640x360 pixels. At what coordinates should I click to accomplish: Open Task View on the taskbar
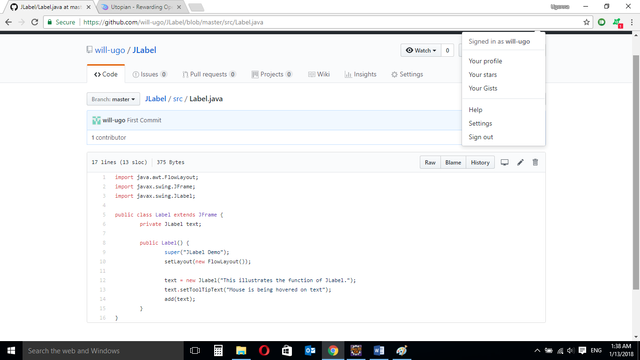(195, 351)
